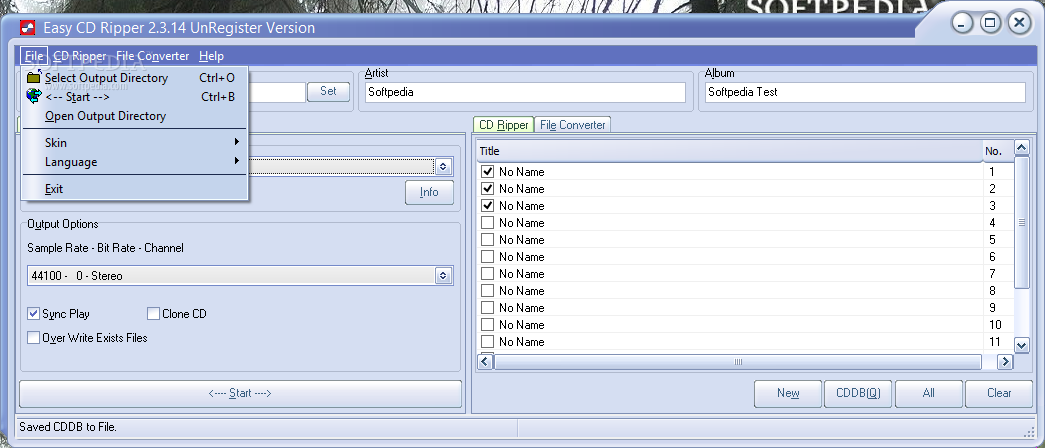Check track 10 No Name checkbox
1045x448 pixels.
(x=487, y=325)
